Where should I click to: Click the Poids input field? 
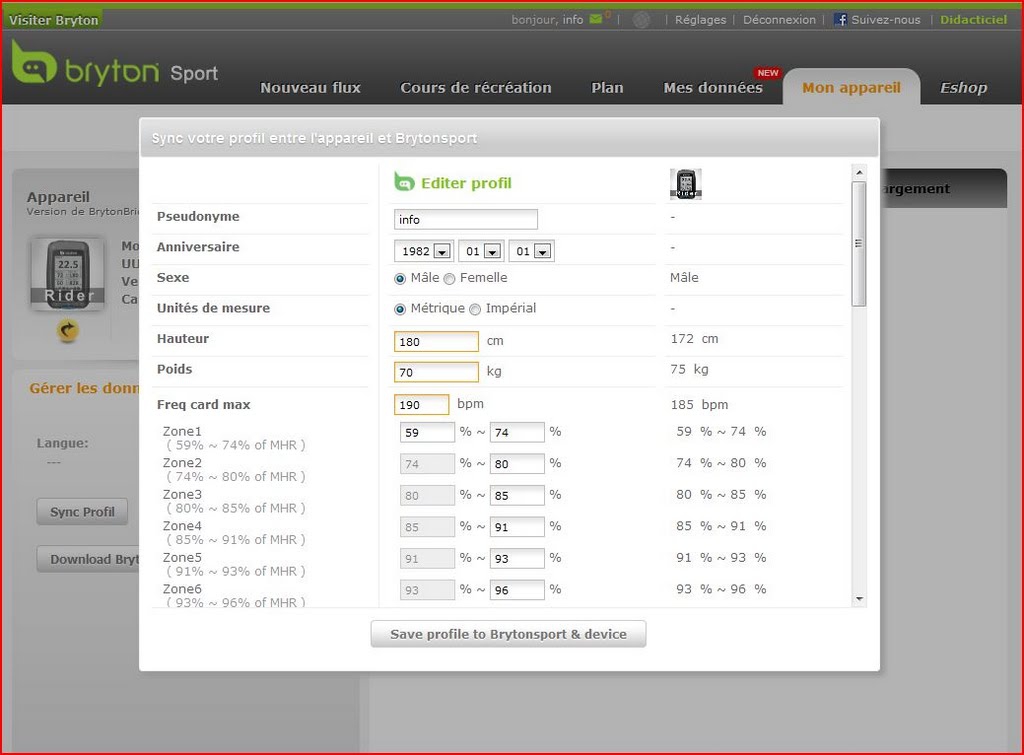tap(436, 372)
